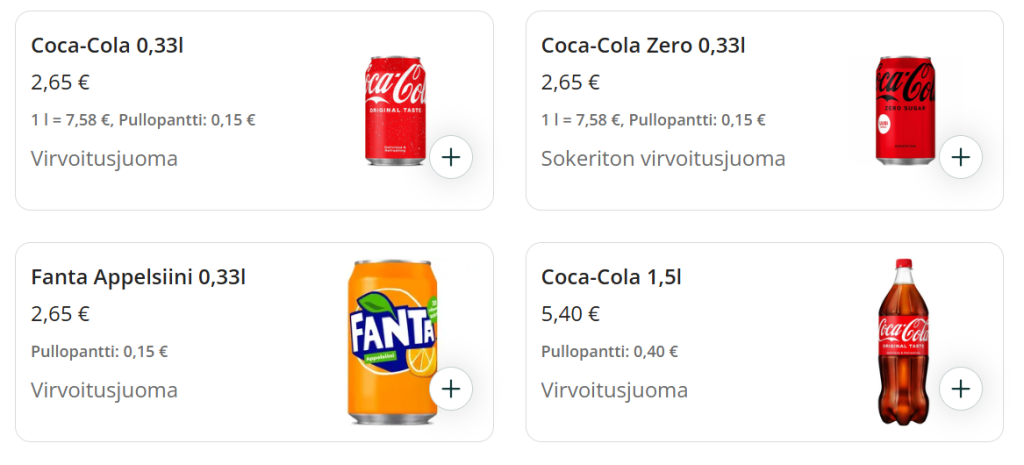Click the 5,40 € price
The height and width of the screenshot is (465, 1024).
point(570,314)
